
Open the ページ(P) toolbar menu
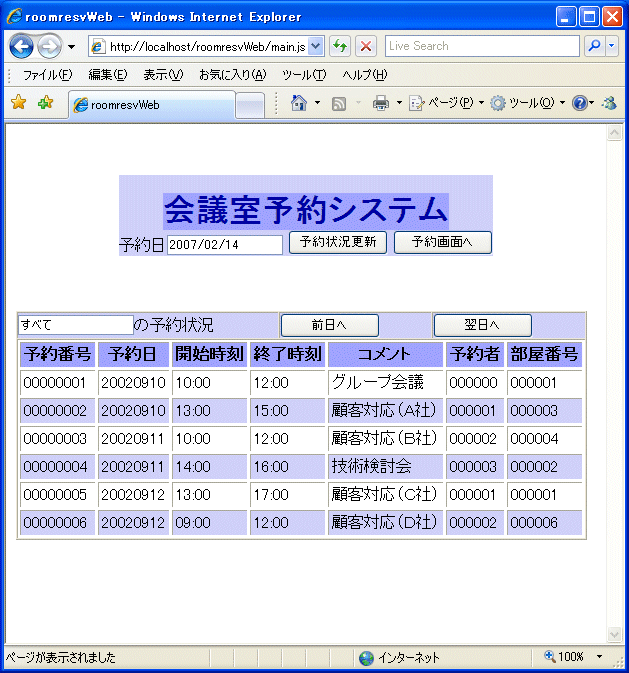[447, 103]
